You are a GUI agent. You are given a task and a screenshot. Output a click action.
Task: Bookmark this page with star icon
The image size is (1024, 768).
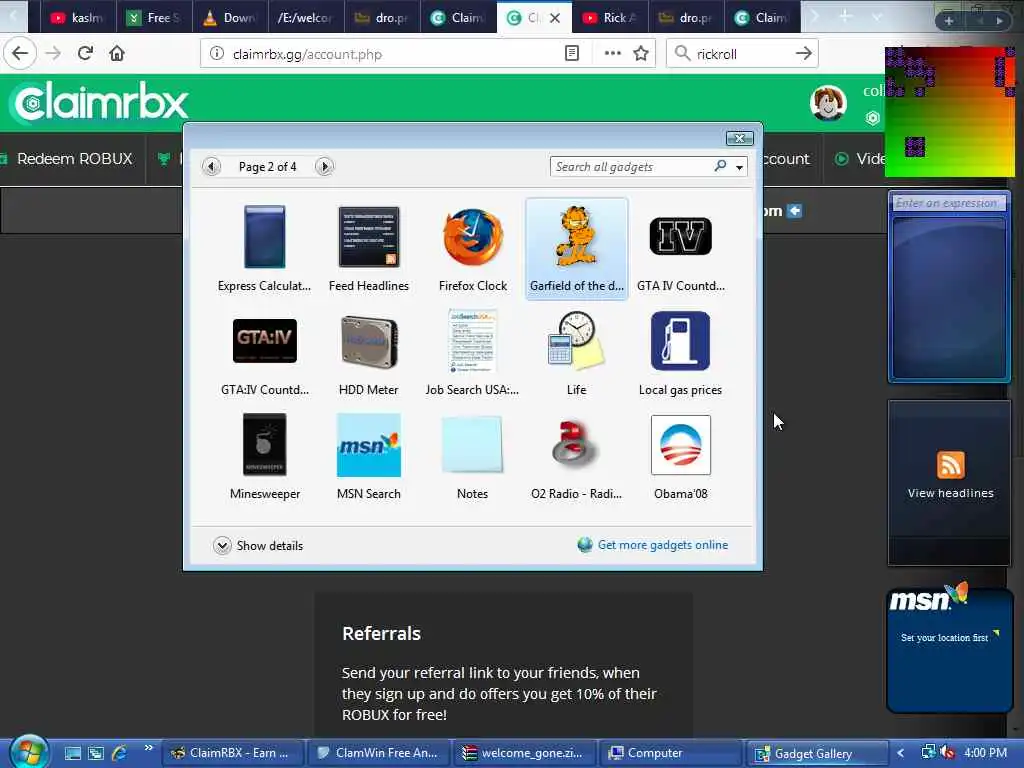tap(641, 54)
